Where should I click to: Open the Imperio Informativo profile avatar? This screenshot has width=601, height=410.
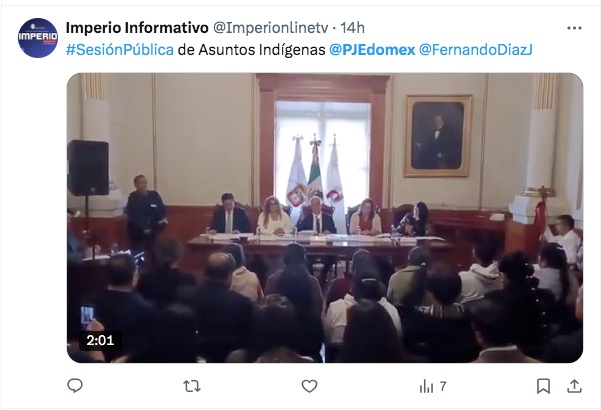coord(38,38)
